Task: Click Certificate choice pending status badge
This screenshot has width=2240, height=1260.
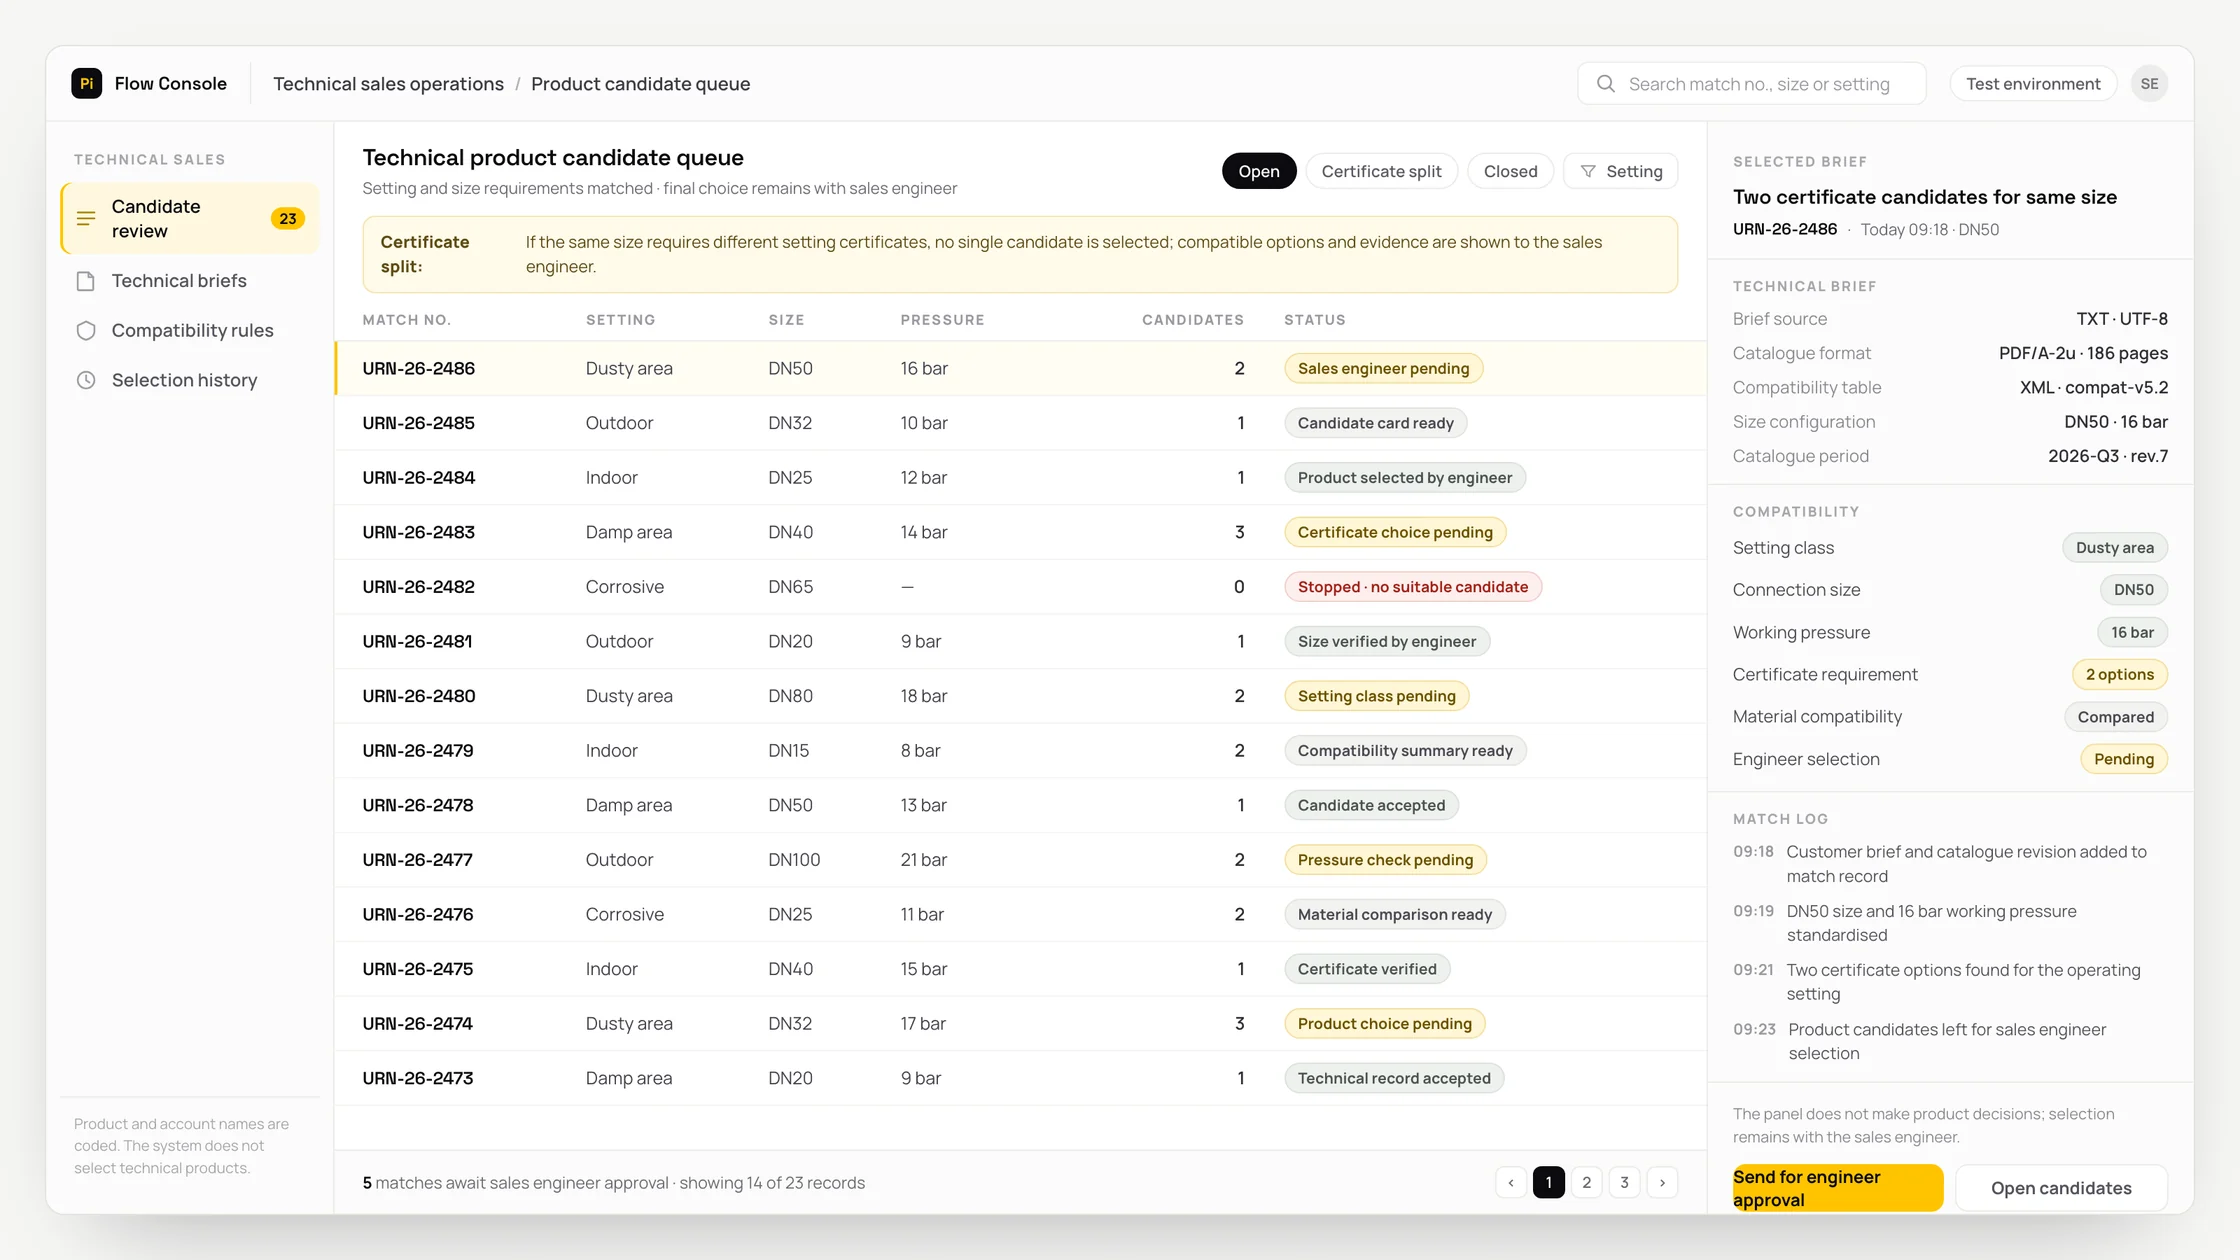Action: pos(1395,533)
